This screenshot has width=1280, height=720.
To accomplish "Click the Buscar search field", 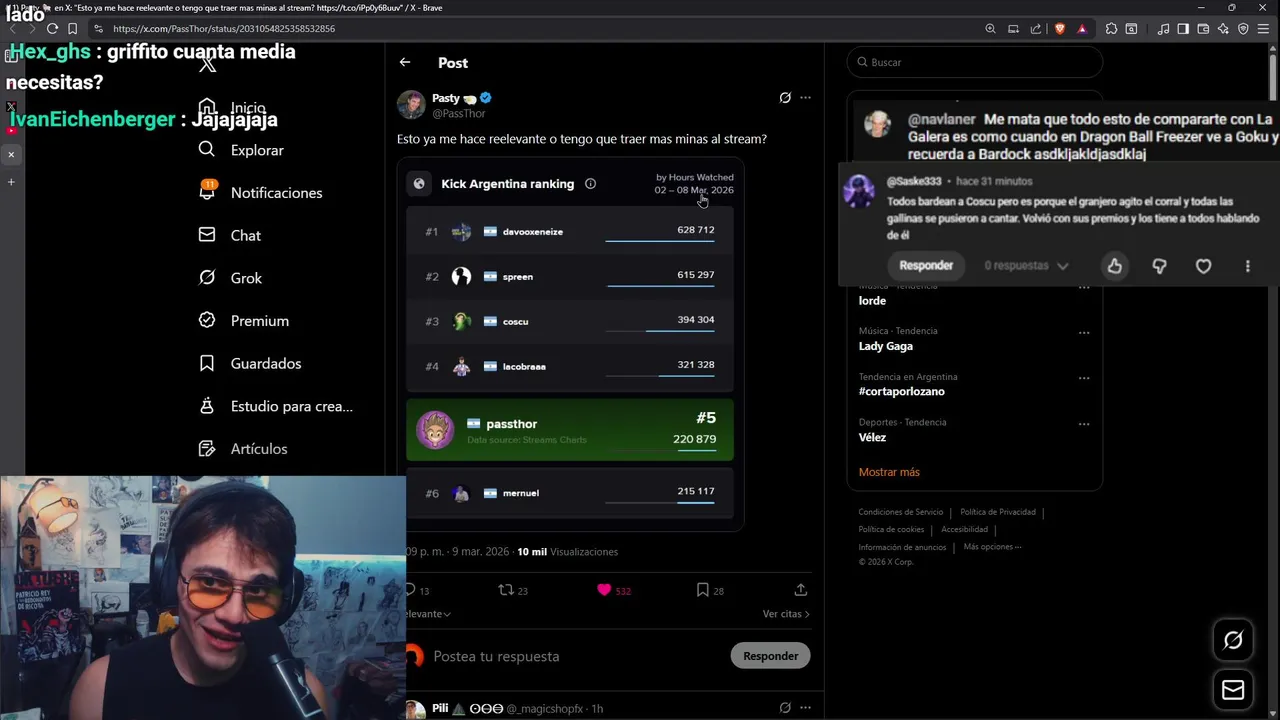I will pyautogui.click(x=975, y=62).
